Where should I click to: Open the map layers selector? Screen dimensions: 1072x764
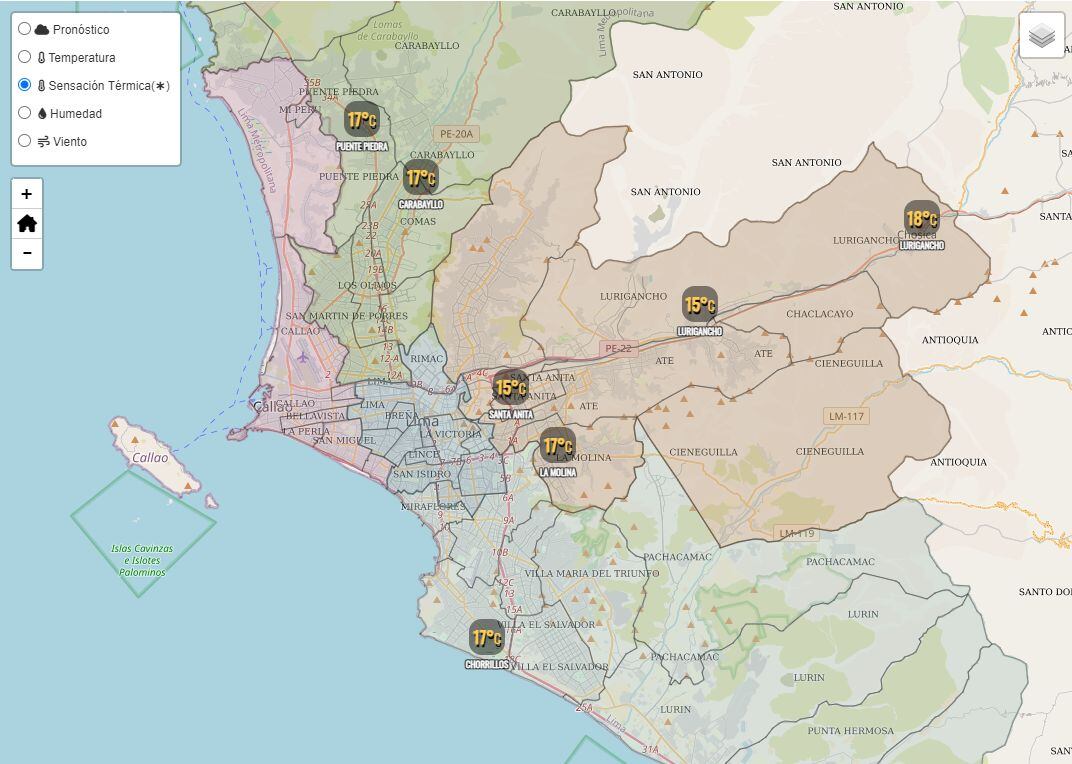point(1042,34)
